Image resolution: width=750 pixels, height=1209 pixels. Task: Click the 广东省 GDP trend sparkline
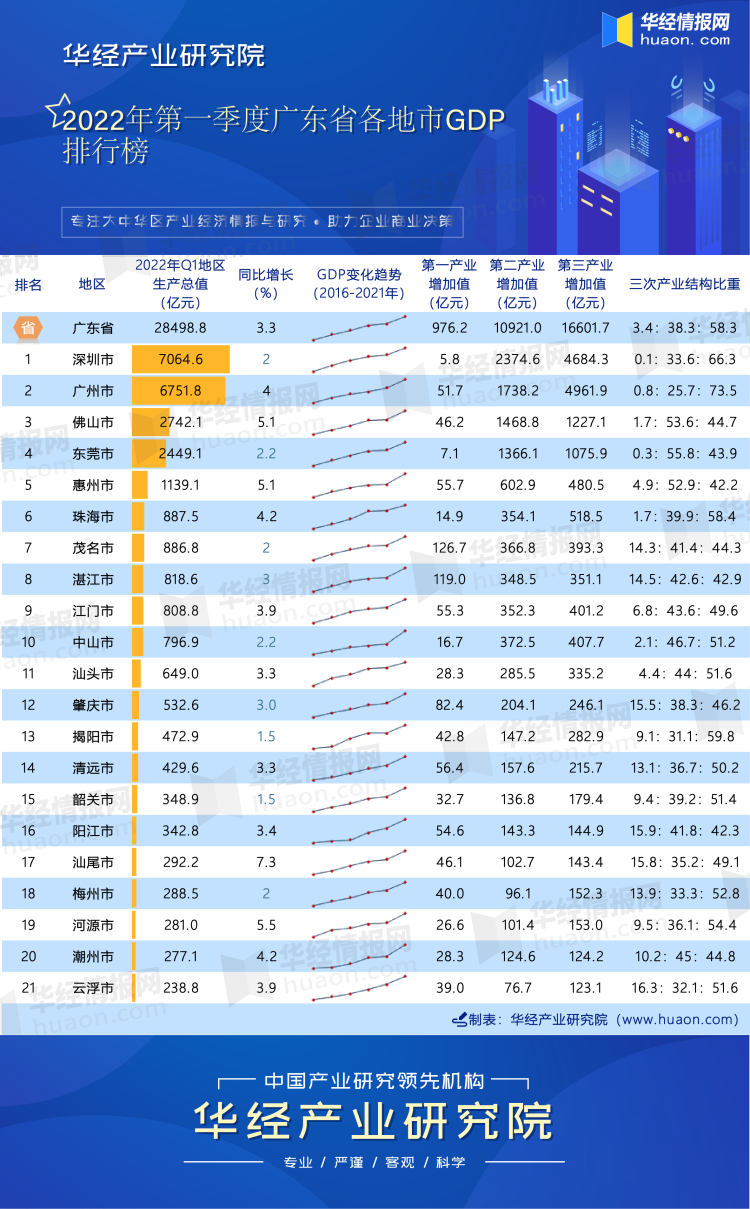pos(359,326)
